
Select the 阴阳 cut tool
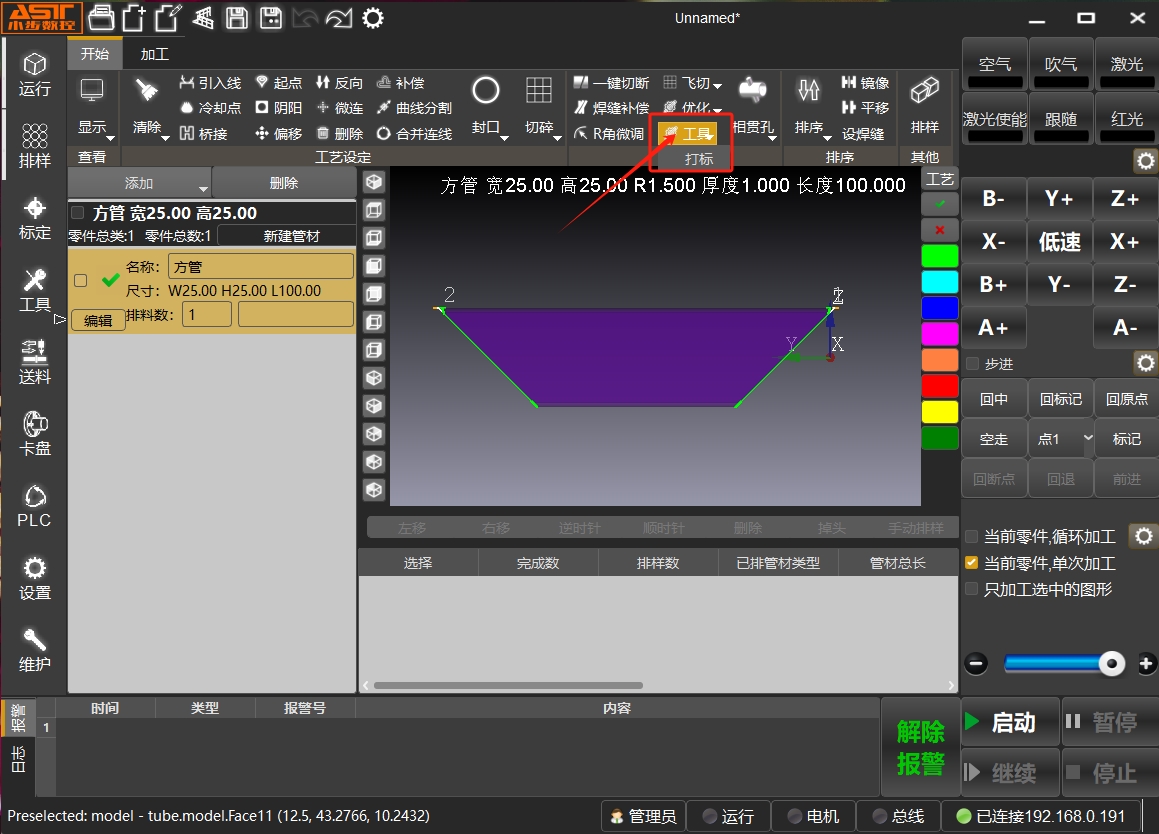coord(279,108)
